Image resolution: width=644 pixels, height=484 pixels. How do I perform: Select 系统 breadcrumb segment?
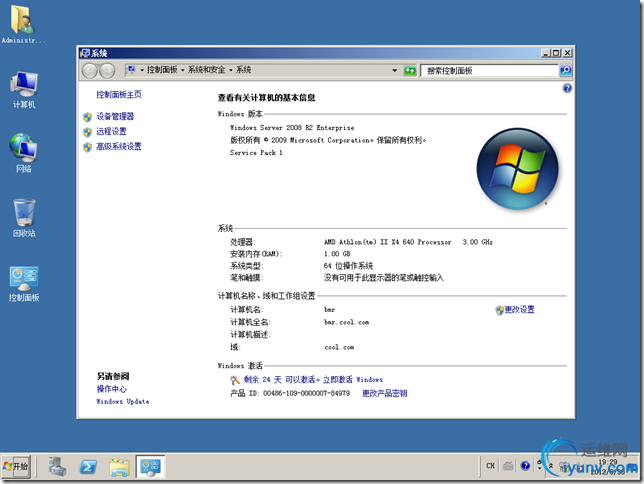coord(244,70)
